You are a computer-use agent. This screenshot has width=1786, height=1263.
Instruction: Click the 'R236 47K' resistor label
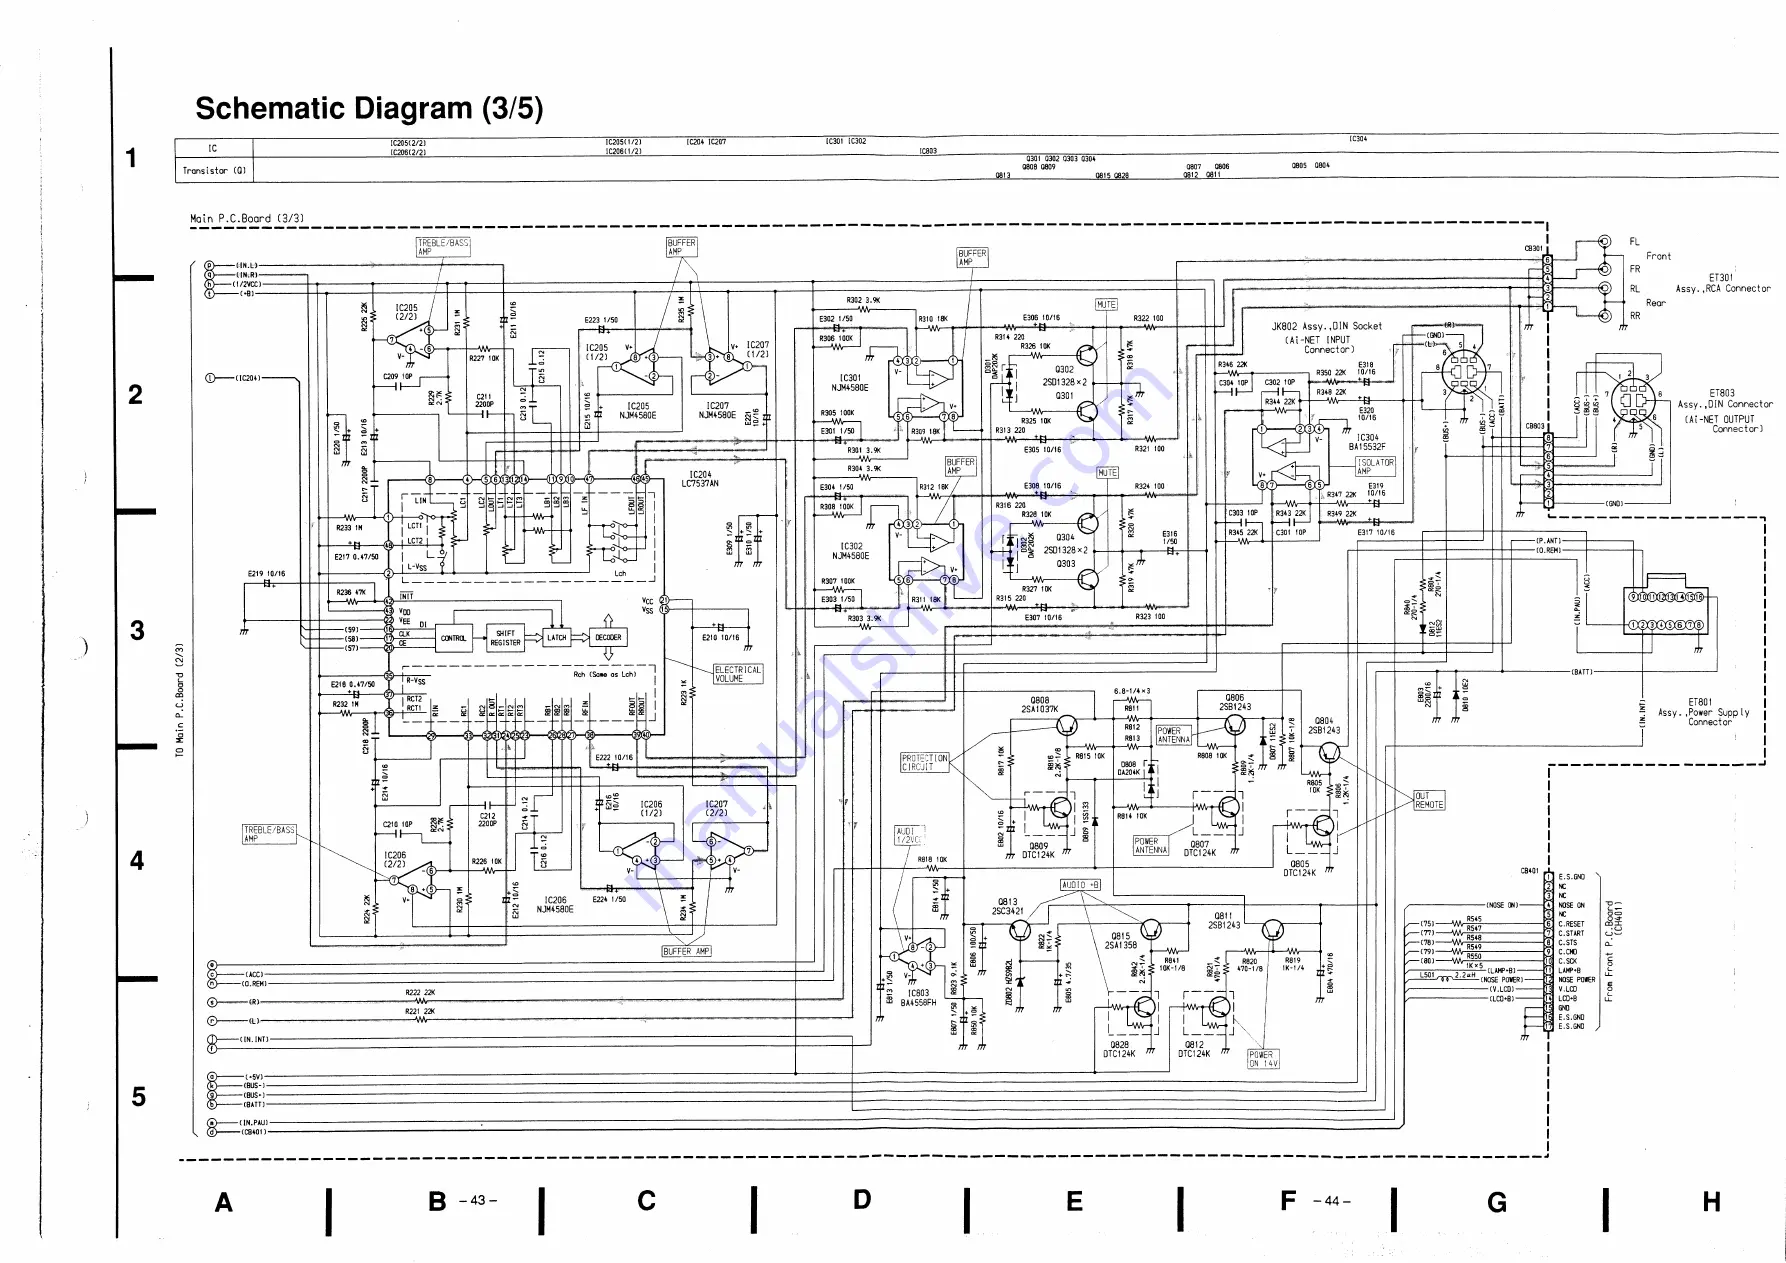(x=351, y=592)
